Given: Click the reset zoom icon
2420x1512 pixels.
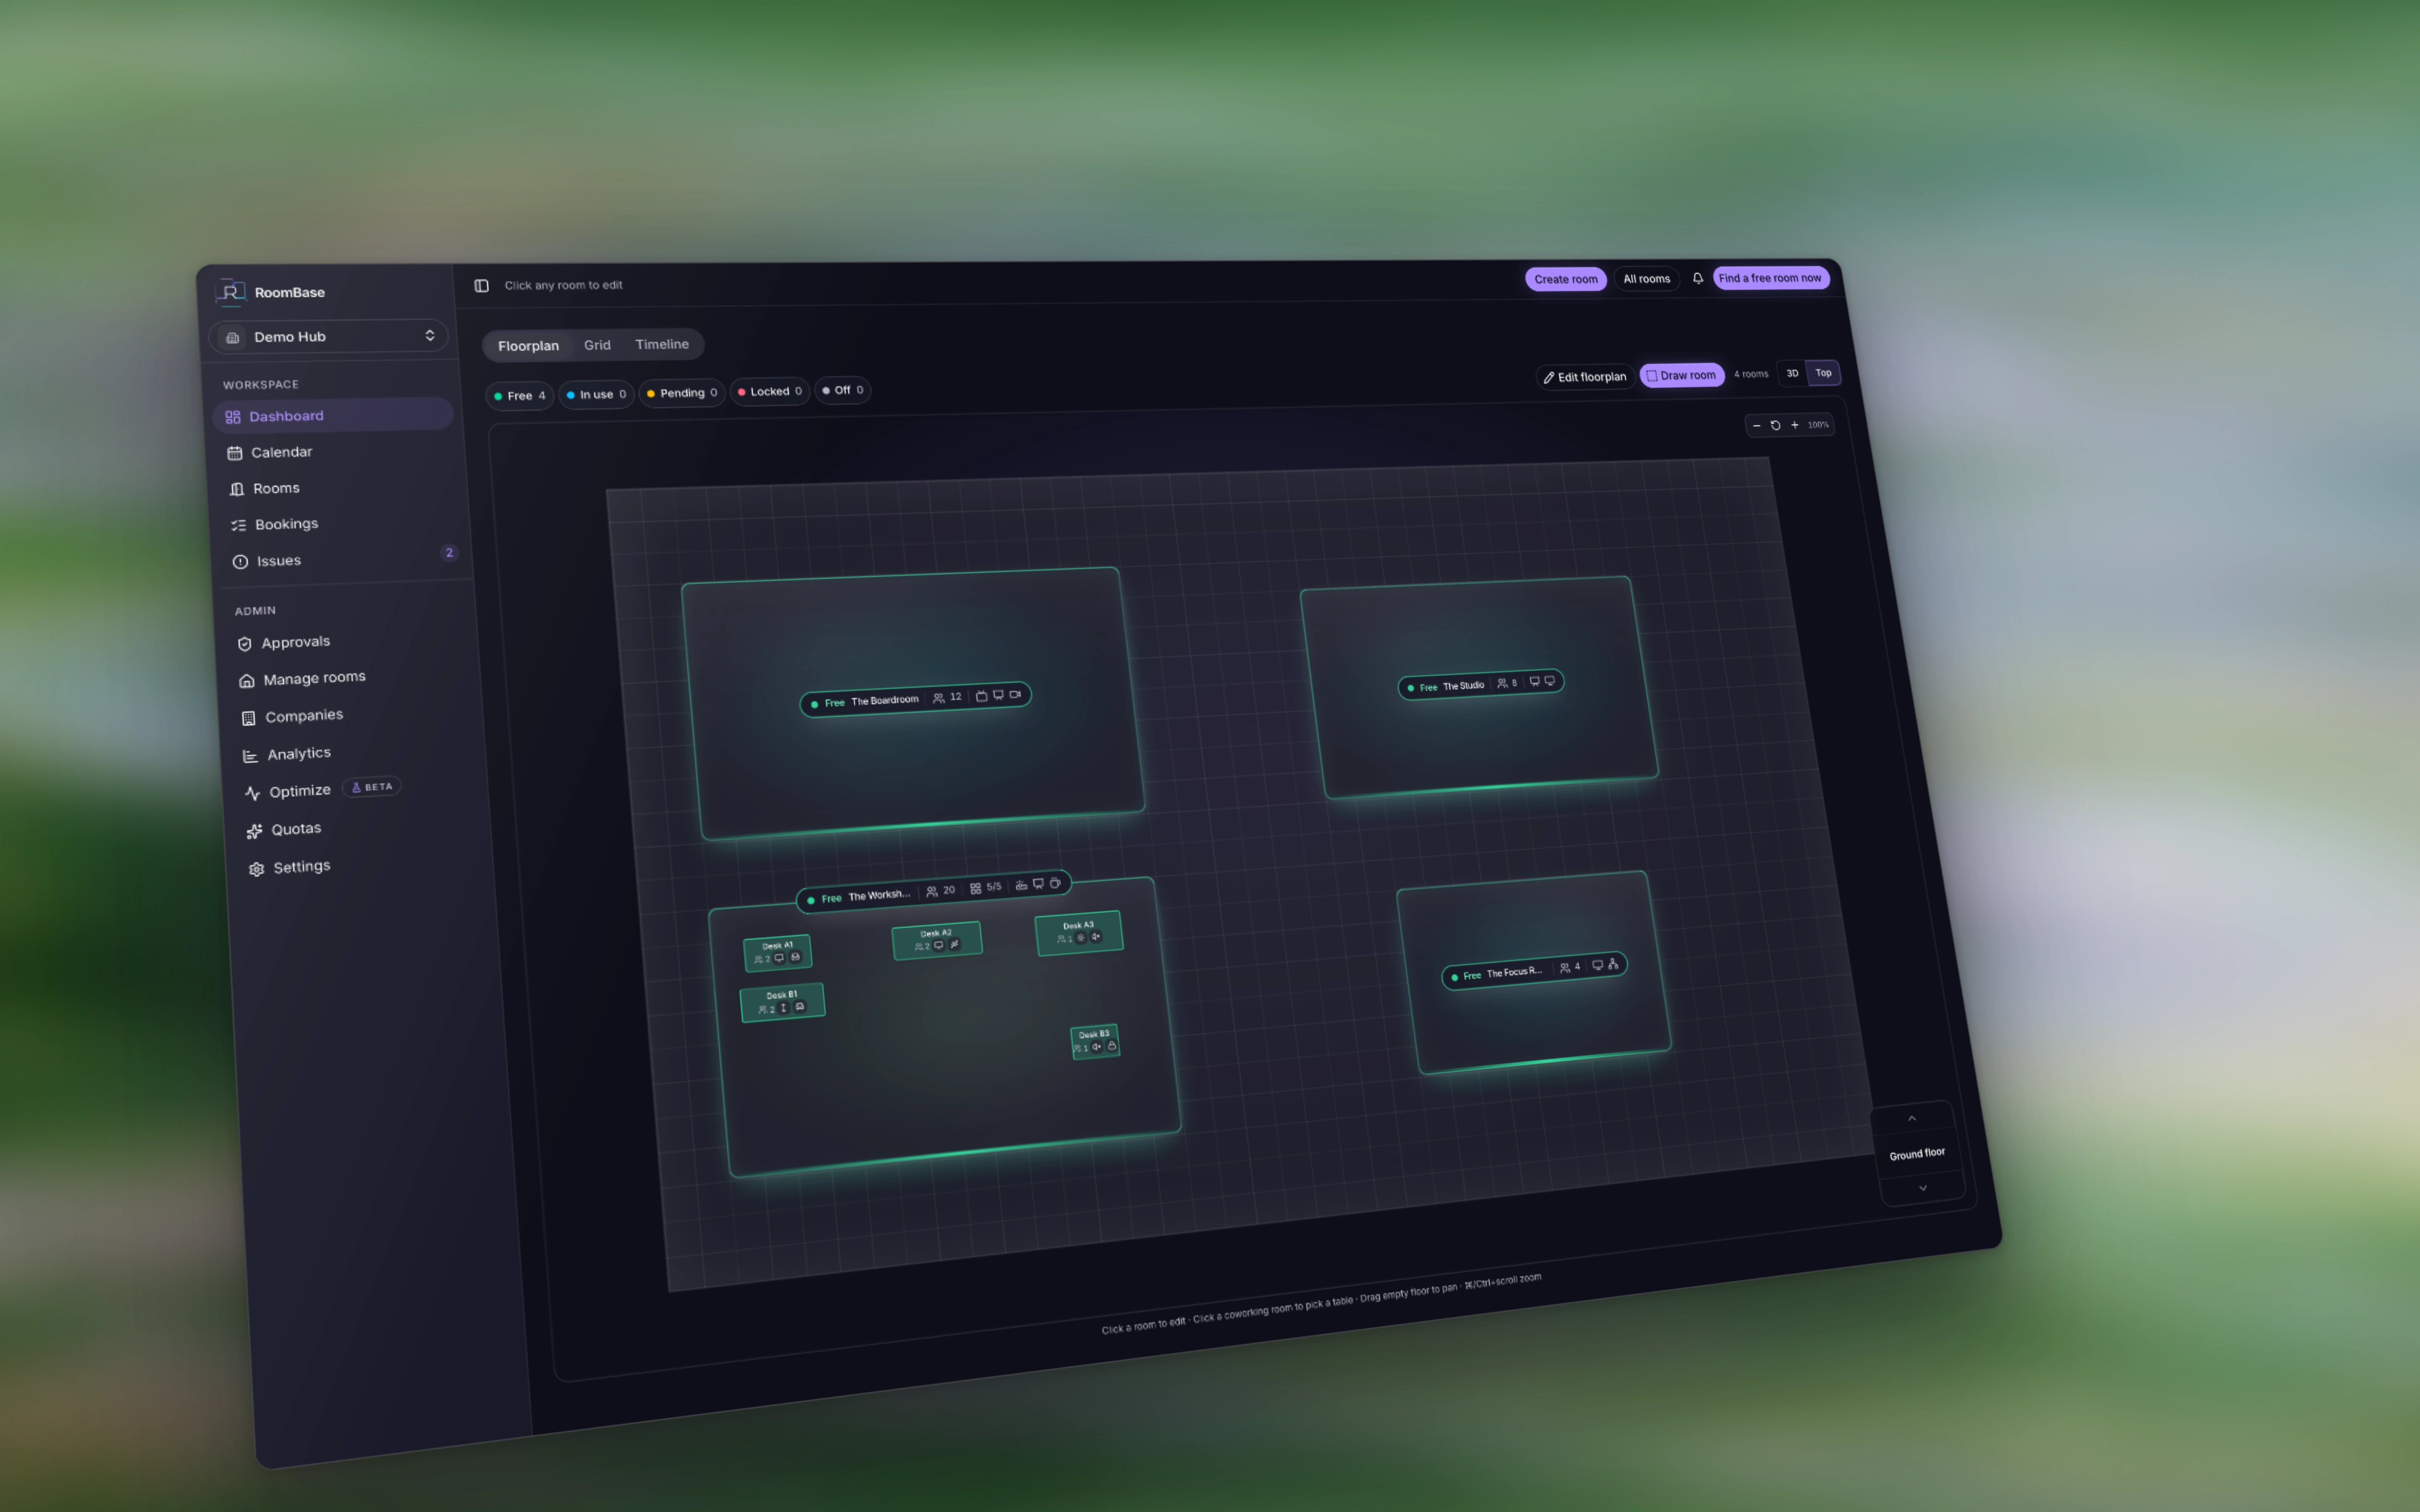Looking at the screenshot, I should point(1775,425).
